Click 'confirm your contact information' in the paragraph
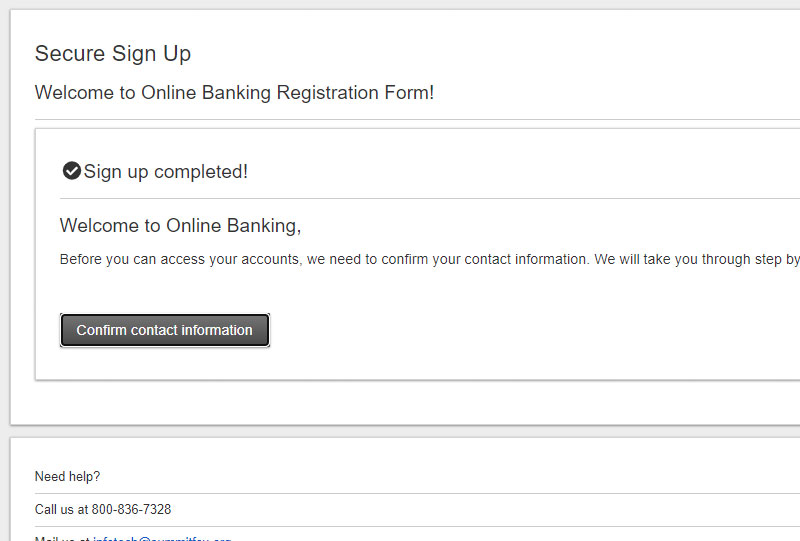Viewport: 800px width, 541px height. (485, 259)
